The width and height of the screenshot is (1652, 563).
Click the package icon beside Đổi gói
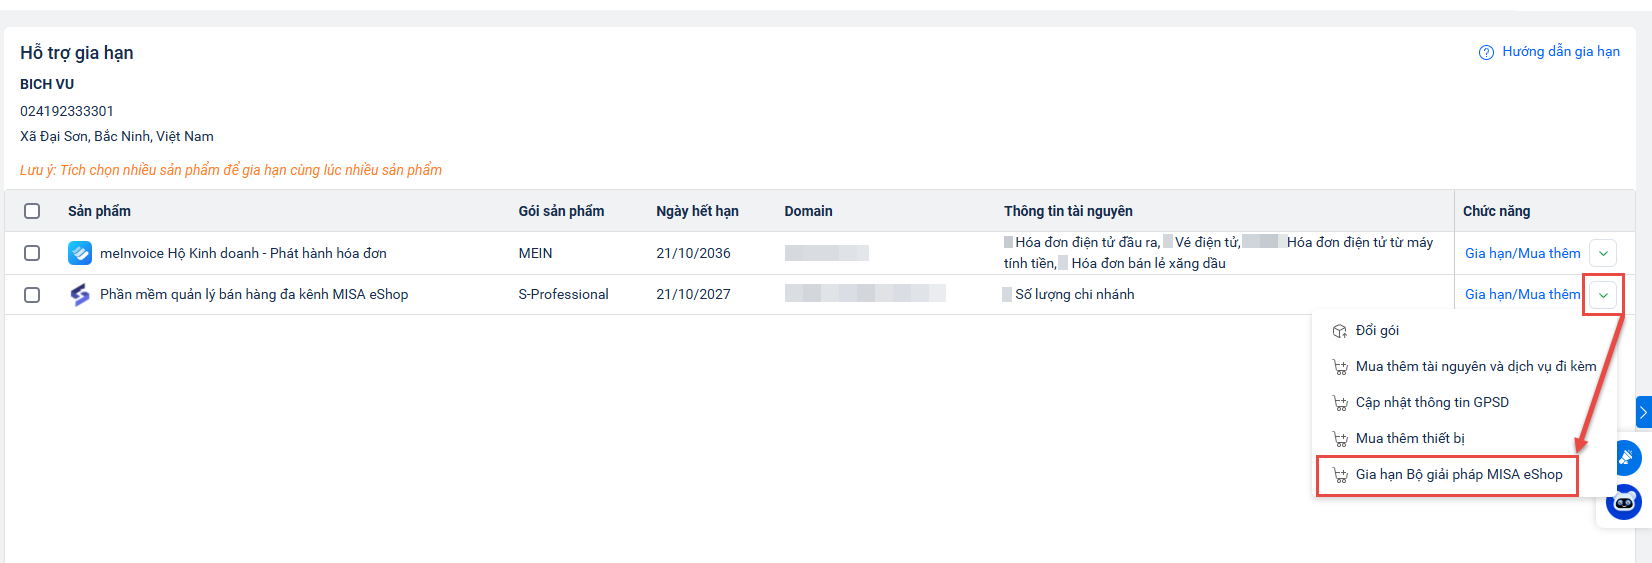1340,331
